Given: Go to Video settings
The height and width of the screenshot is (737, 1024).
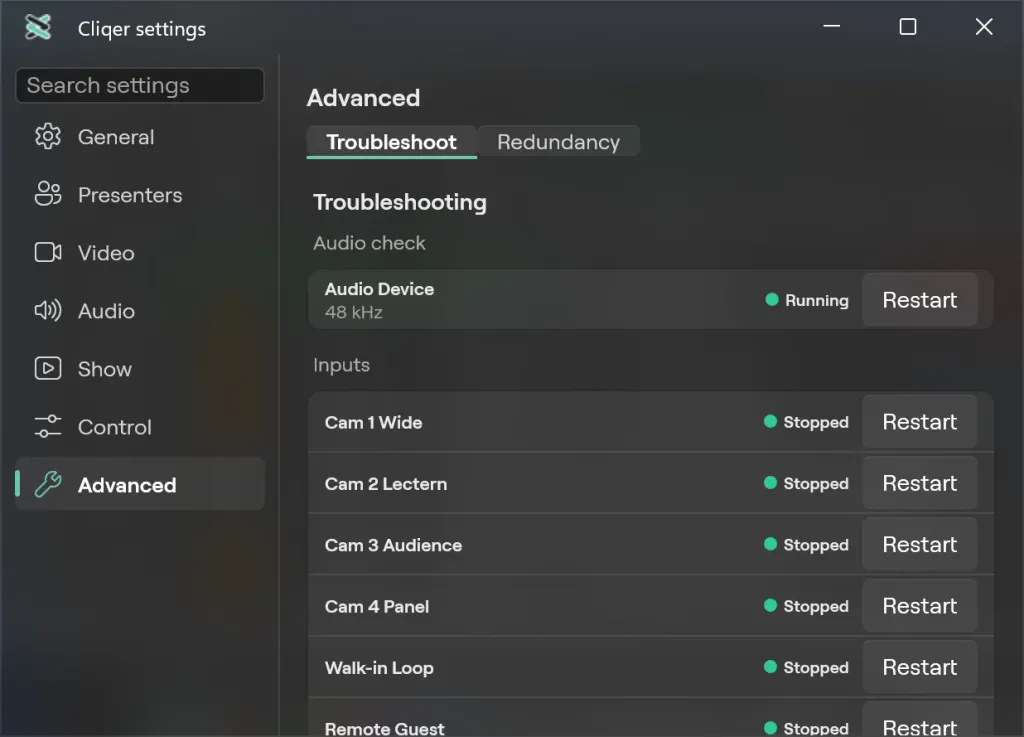Looking at the screenshot, I should 140,253.
